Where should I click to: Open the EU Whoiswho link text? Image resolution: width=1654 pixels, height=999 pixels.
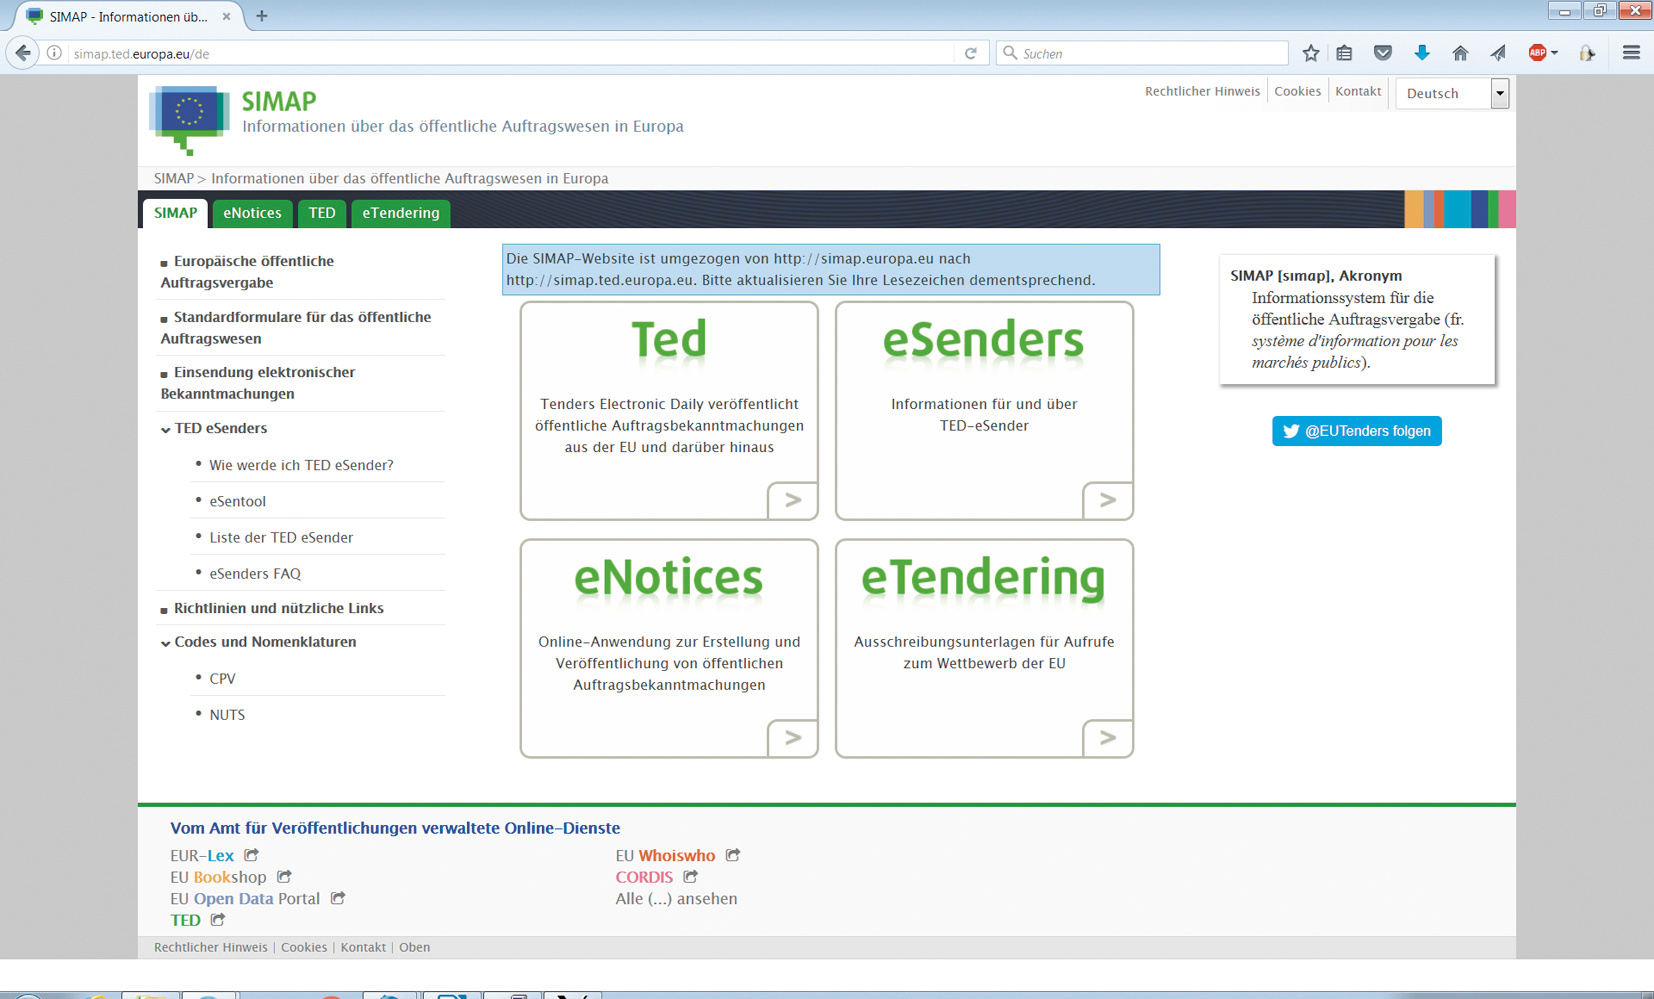tap(665, 855)
